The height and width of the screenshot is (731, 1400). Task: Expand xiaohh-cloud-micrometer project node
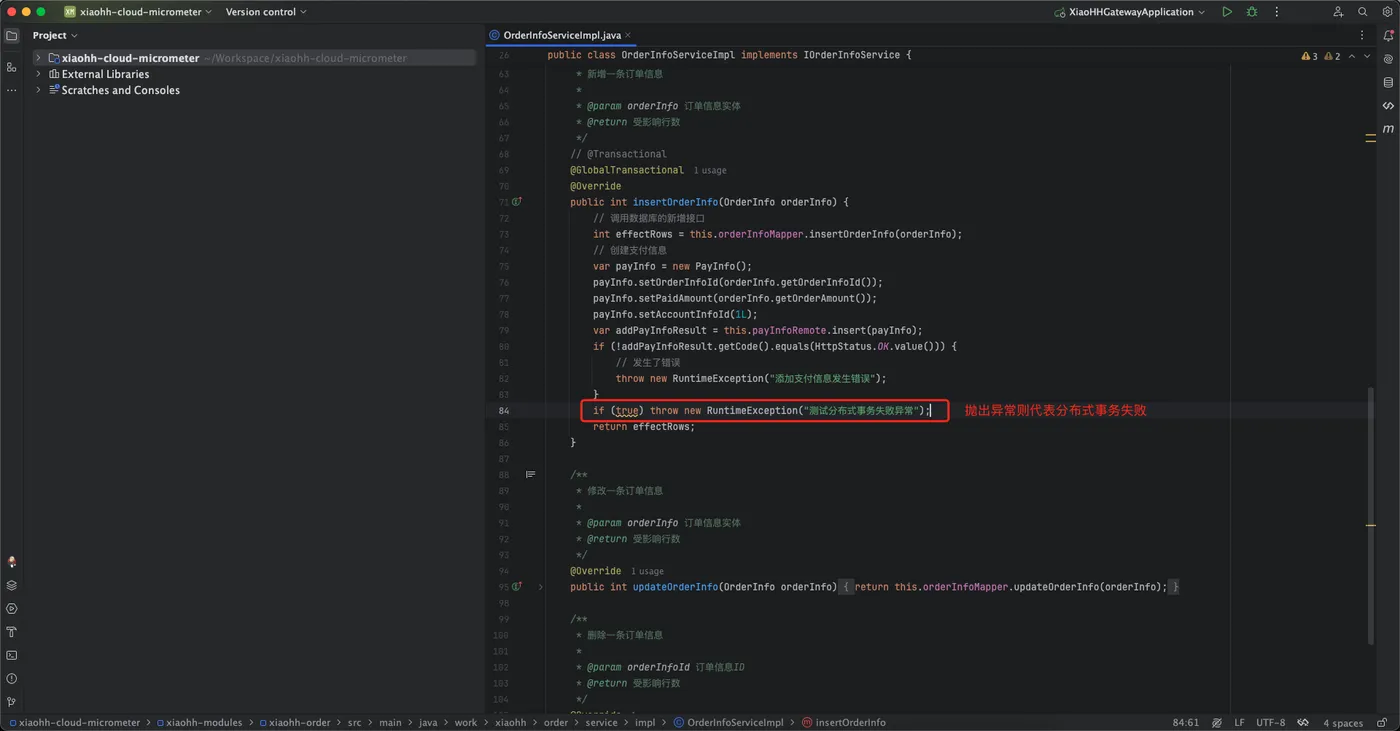38,58
